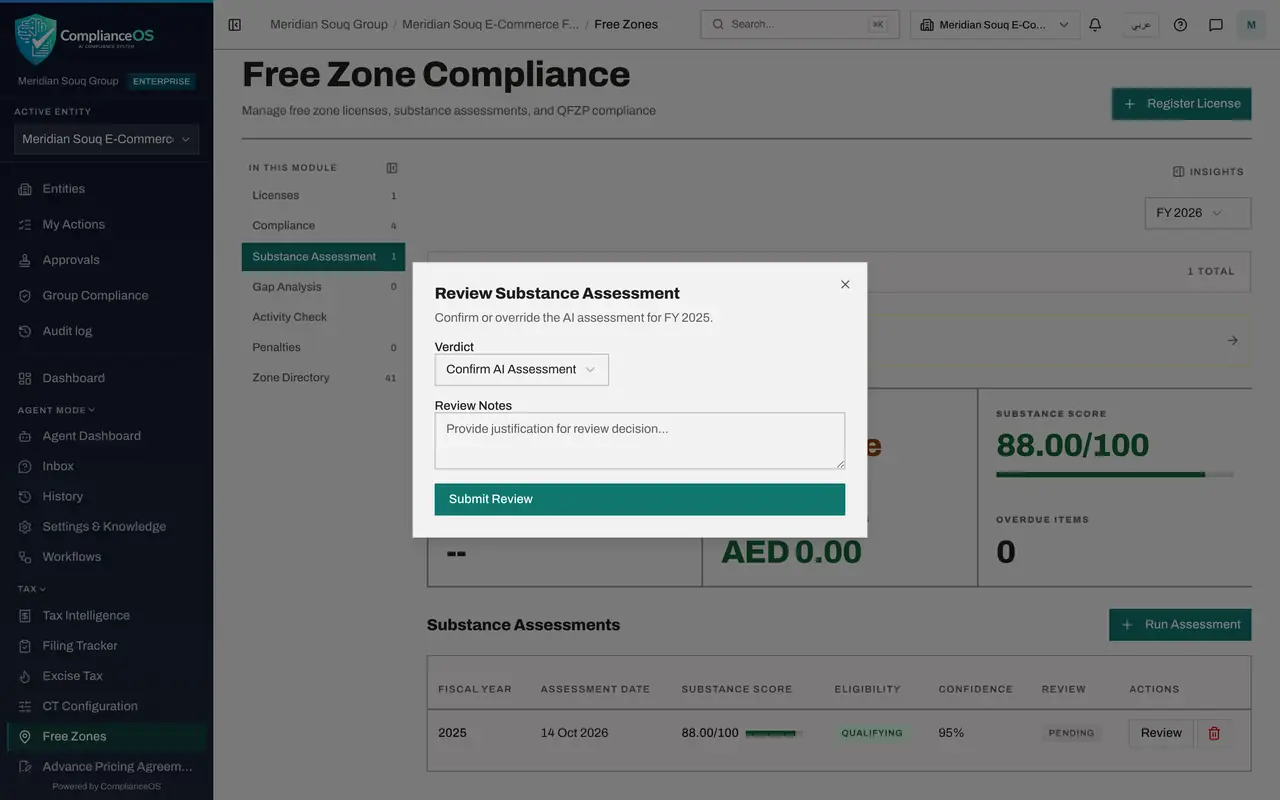
Task: Open notifications bell icon
Action: [x=1095, y=25]
